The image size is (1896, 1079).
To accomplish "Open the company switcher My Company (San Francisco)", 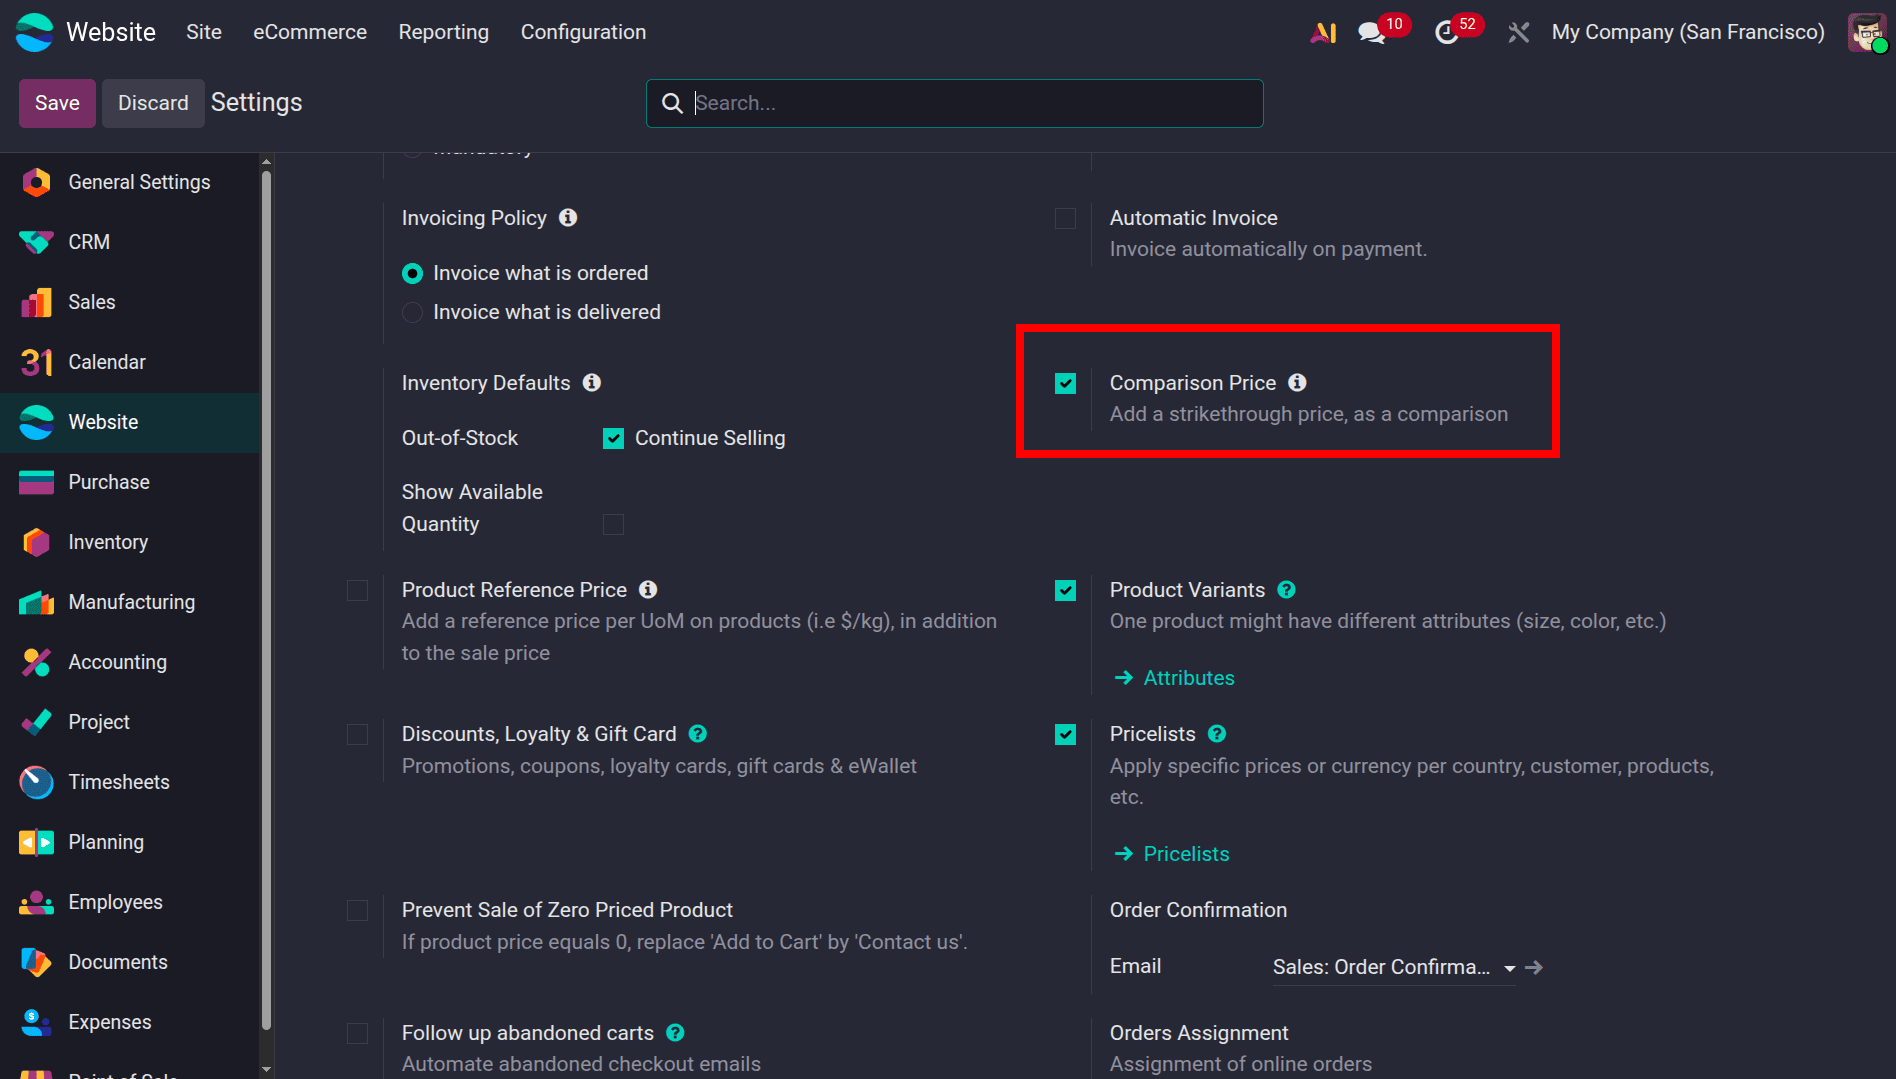I will [1688, 32].
